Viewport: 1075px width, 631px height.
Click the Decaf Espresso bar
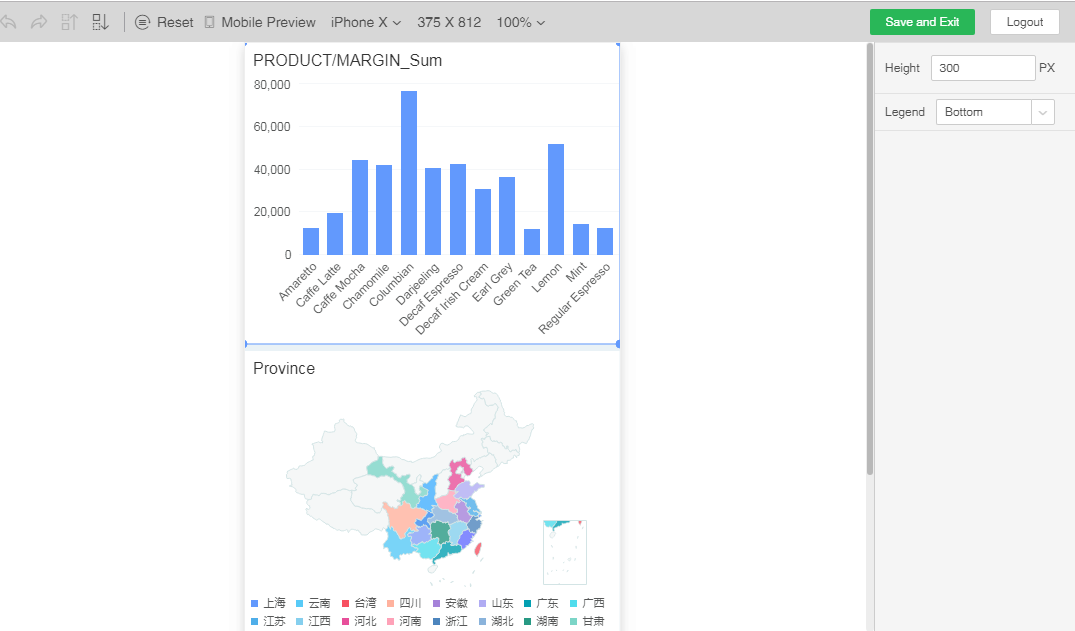coord(458,210)
